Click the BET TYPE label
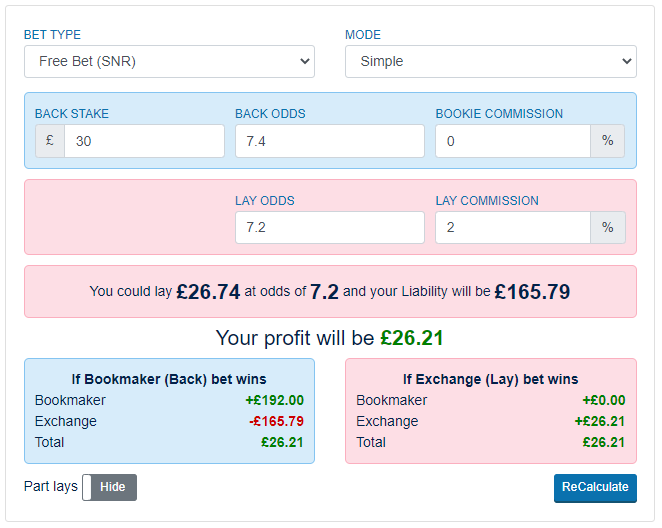The height and width of the screenshot is (528, 662). 52,35
